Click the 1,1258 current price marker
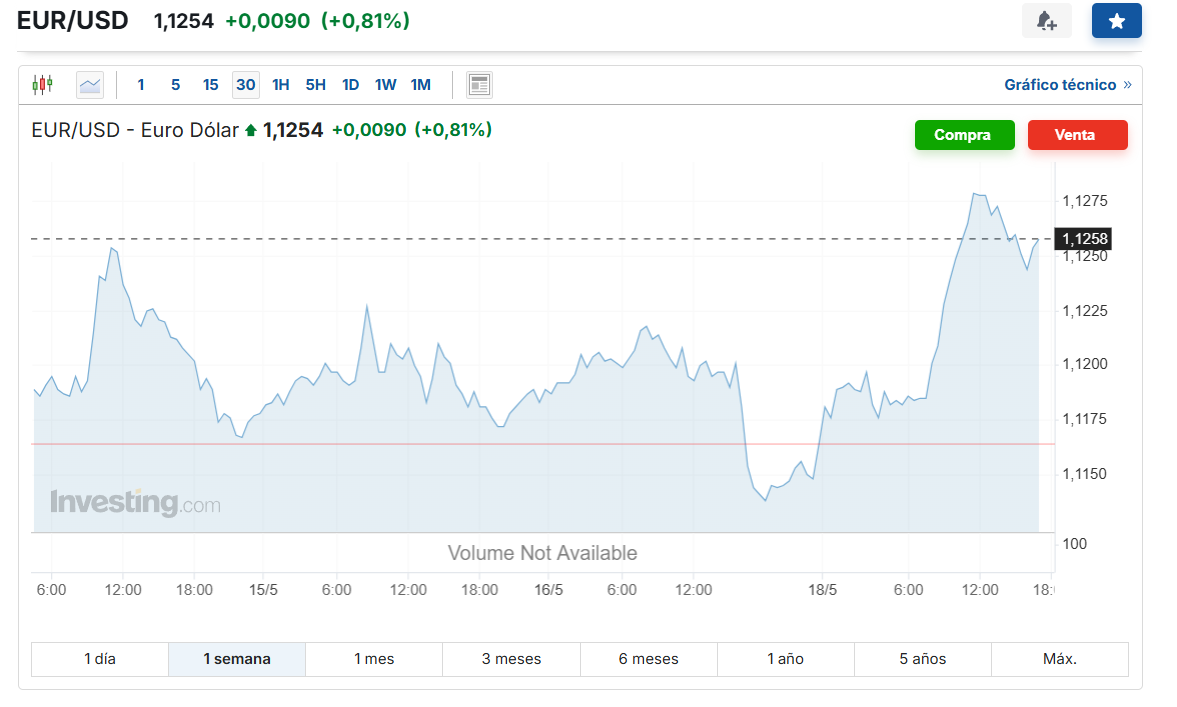 [1084, 239]
